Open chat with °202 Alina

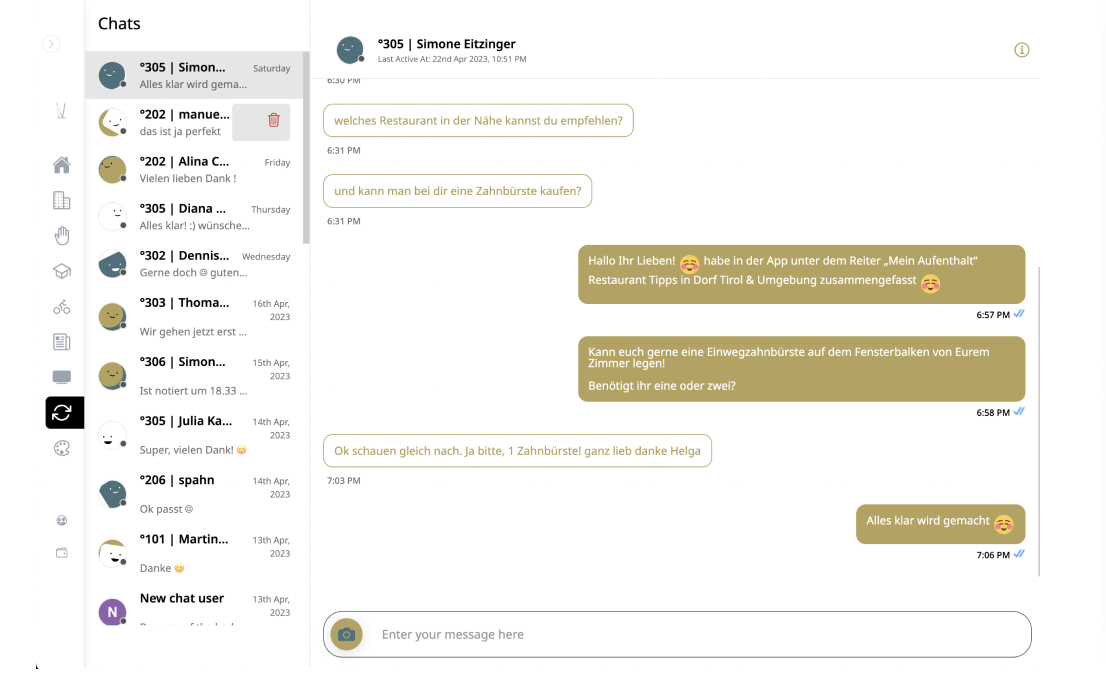pyautogui.click(x=195, y=169)
